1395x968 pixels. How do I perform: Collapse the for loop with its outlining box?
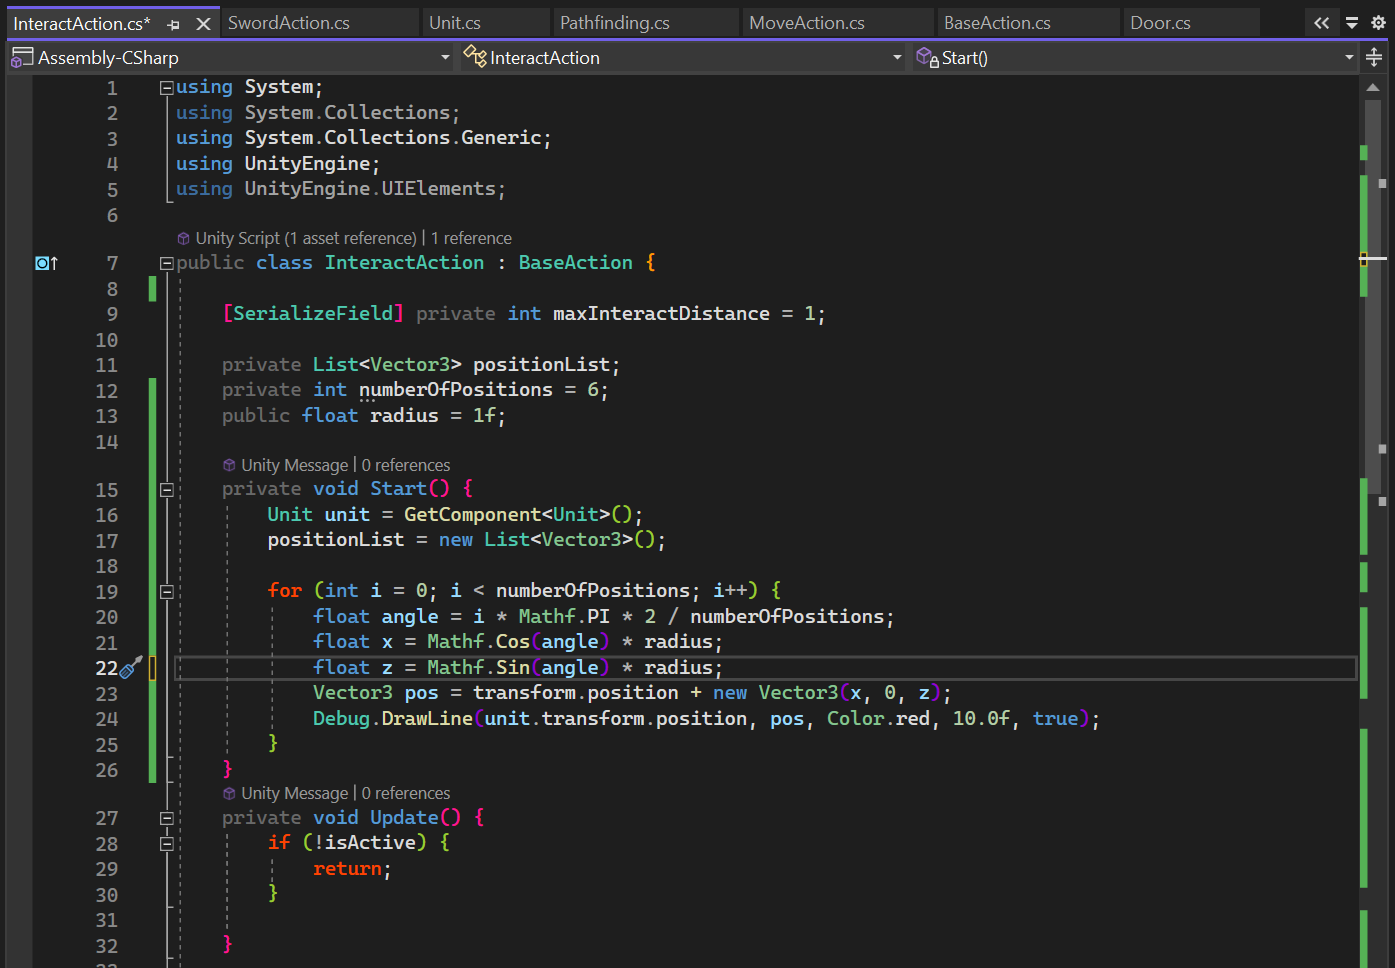(167, 590)
